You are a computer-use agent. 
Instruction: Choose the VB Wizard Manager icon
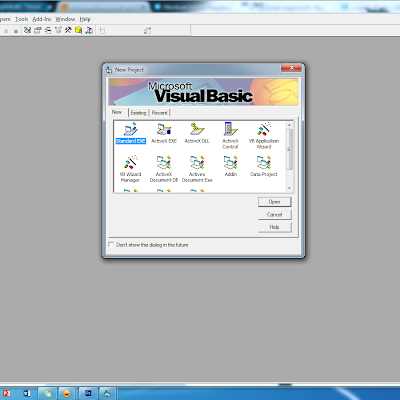point(130,169)
